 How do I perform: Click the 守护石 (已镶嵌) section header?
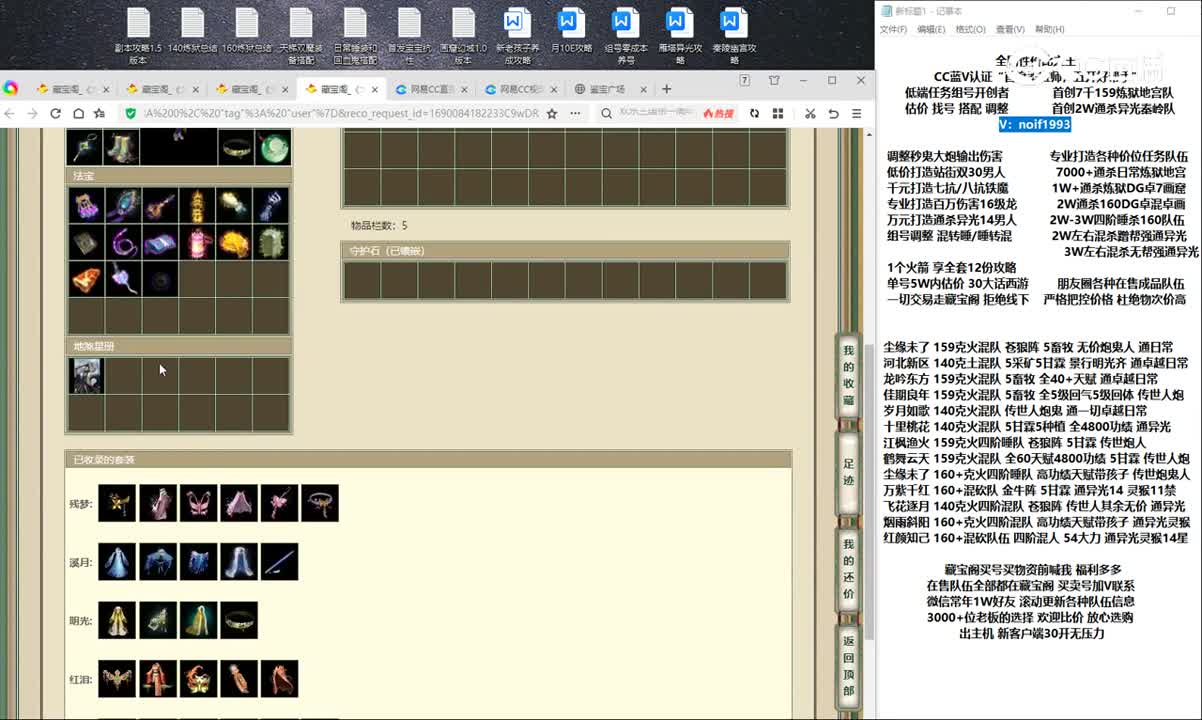(x=565, y=251)
